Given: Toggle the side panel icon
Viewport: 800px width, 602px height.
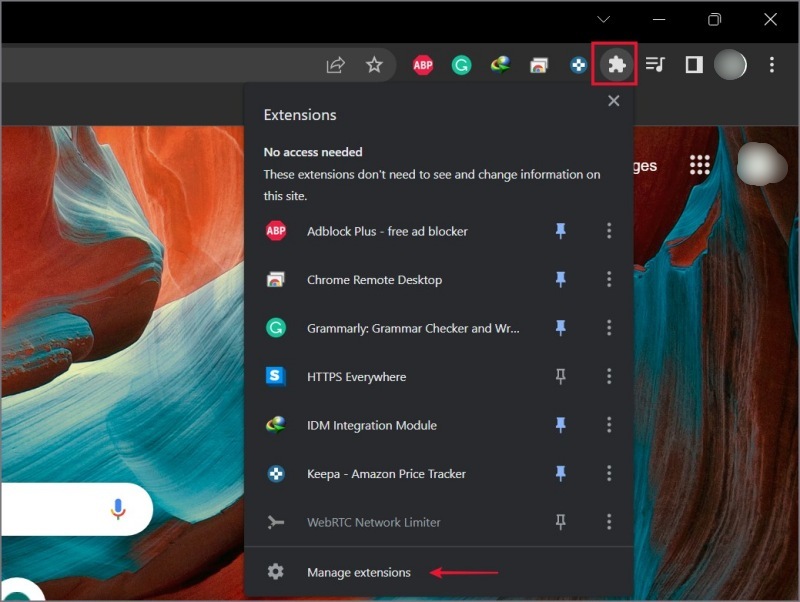Looking at the screenshot, I should (694, 65).
